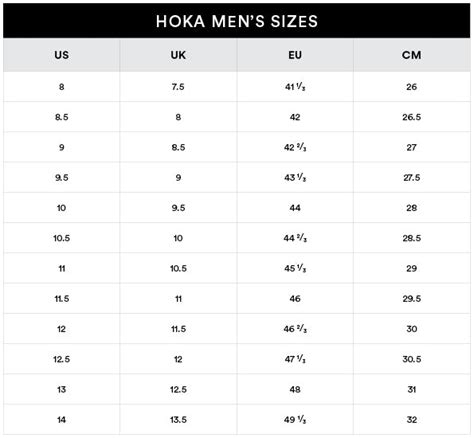The height and width of the screenshot is (438, 474).
Task: Select US size 13 cell
Action: click(x=61, y=389)
